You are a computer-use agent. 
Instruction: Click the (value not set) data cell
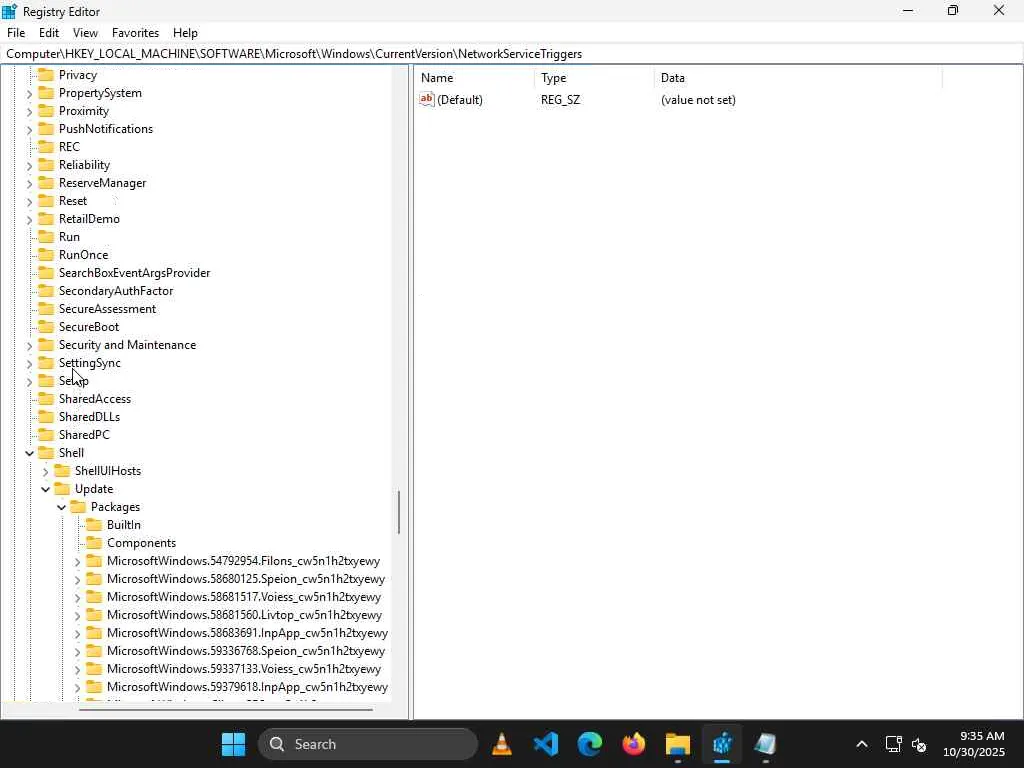tap(698, 99)
